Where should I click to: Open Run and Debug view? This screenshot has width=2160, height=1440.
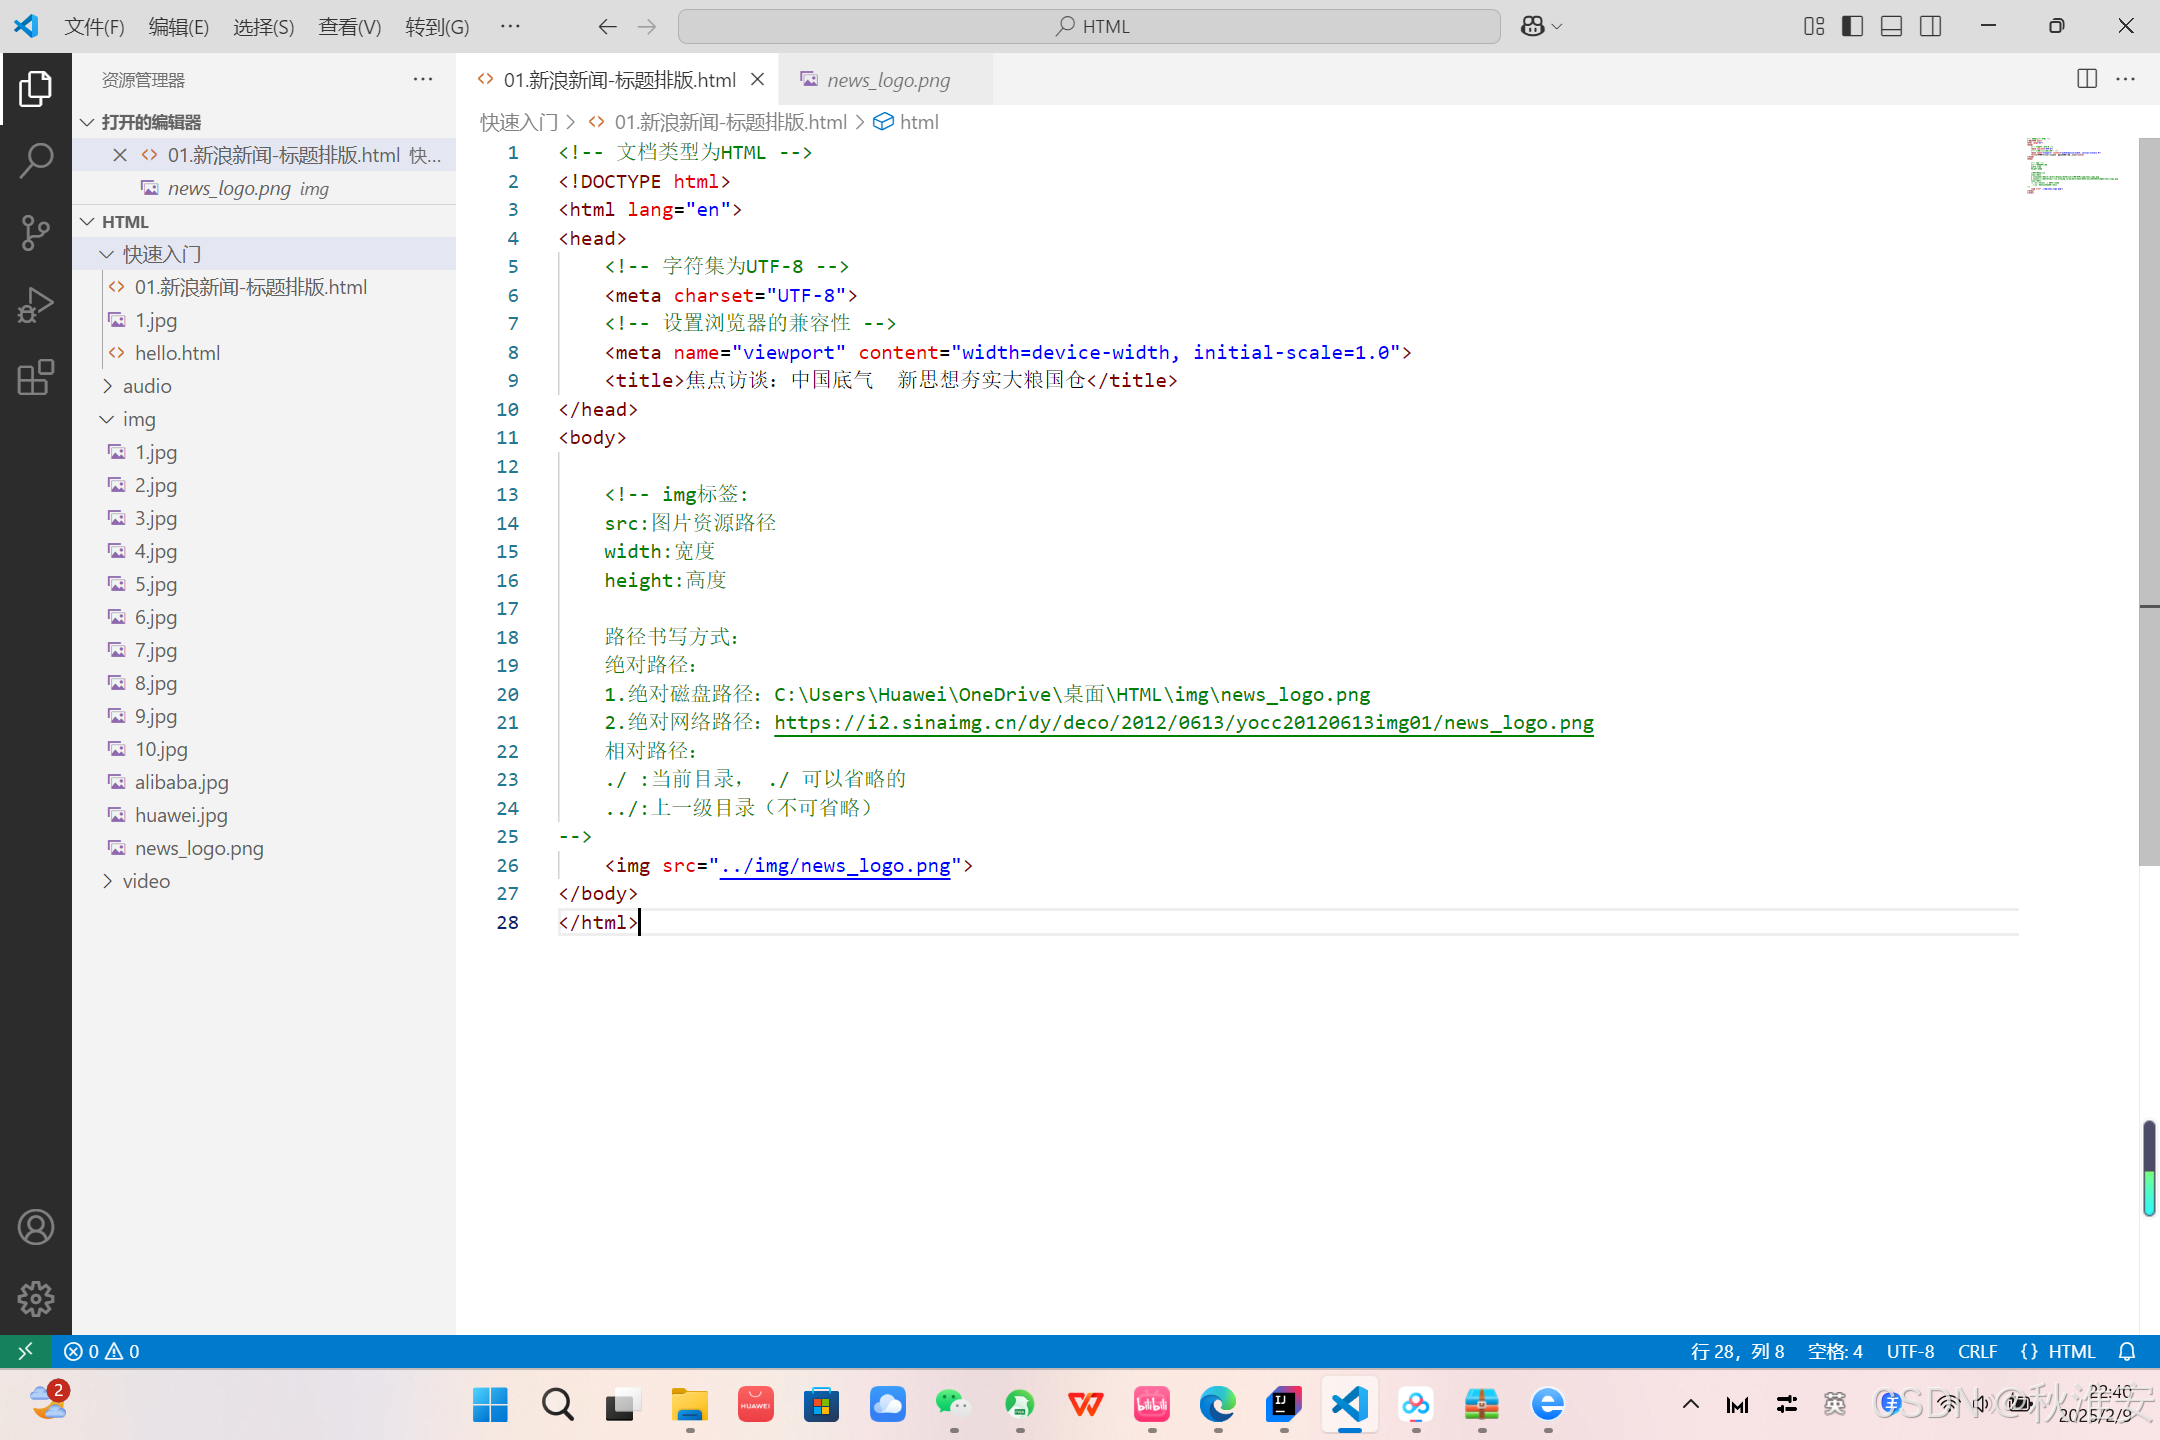(x=35, y=305)
